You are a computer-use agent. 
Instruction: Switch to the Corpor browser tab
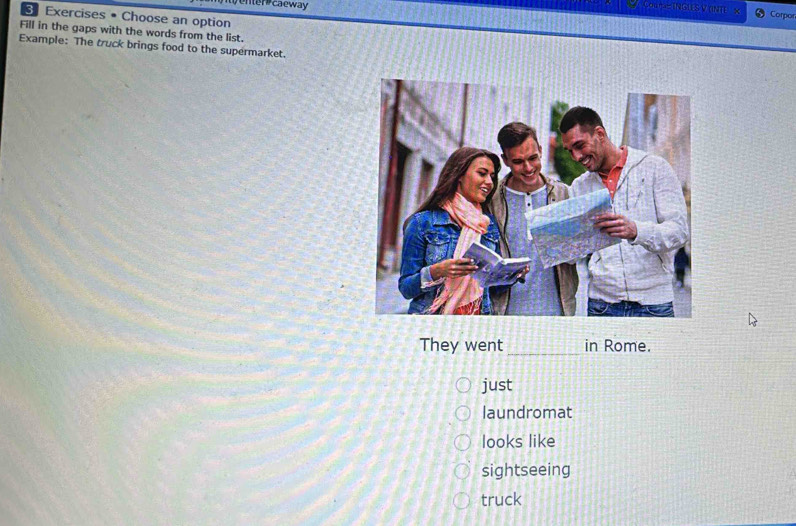(x=777, y=14)
